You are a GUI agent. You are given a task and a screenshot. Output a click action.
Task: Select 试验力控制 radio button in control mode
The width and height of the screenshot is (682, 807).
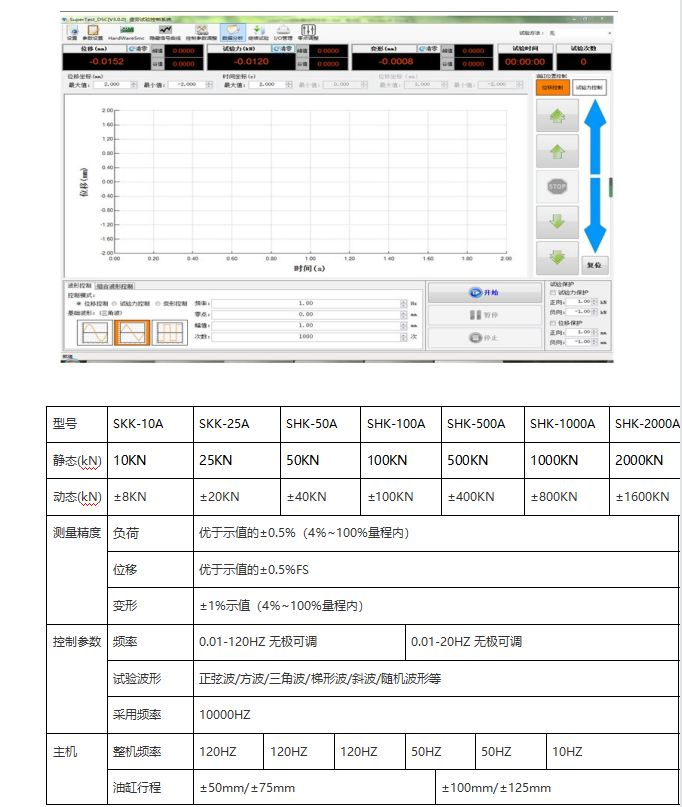pyautogui.click(x=114, y=302)
